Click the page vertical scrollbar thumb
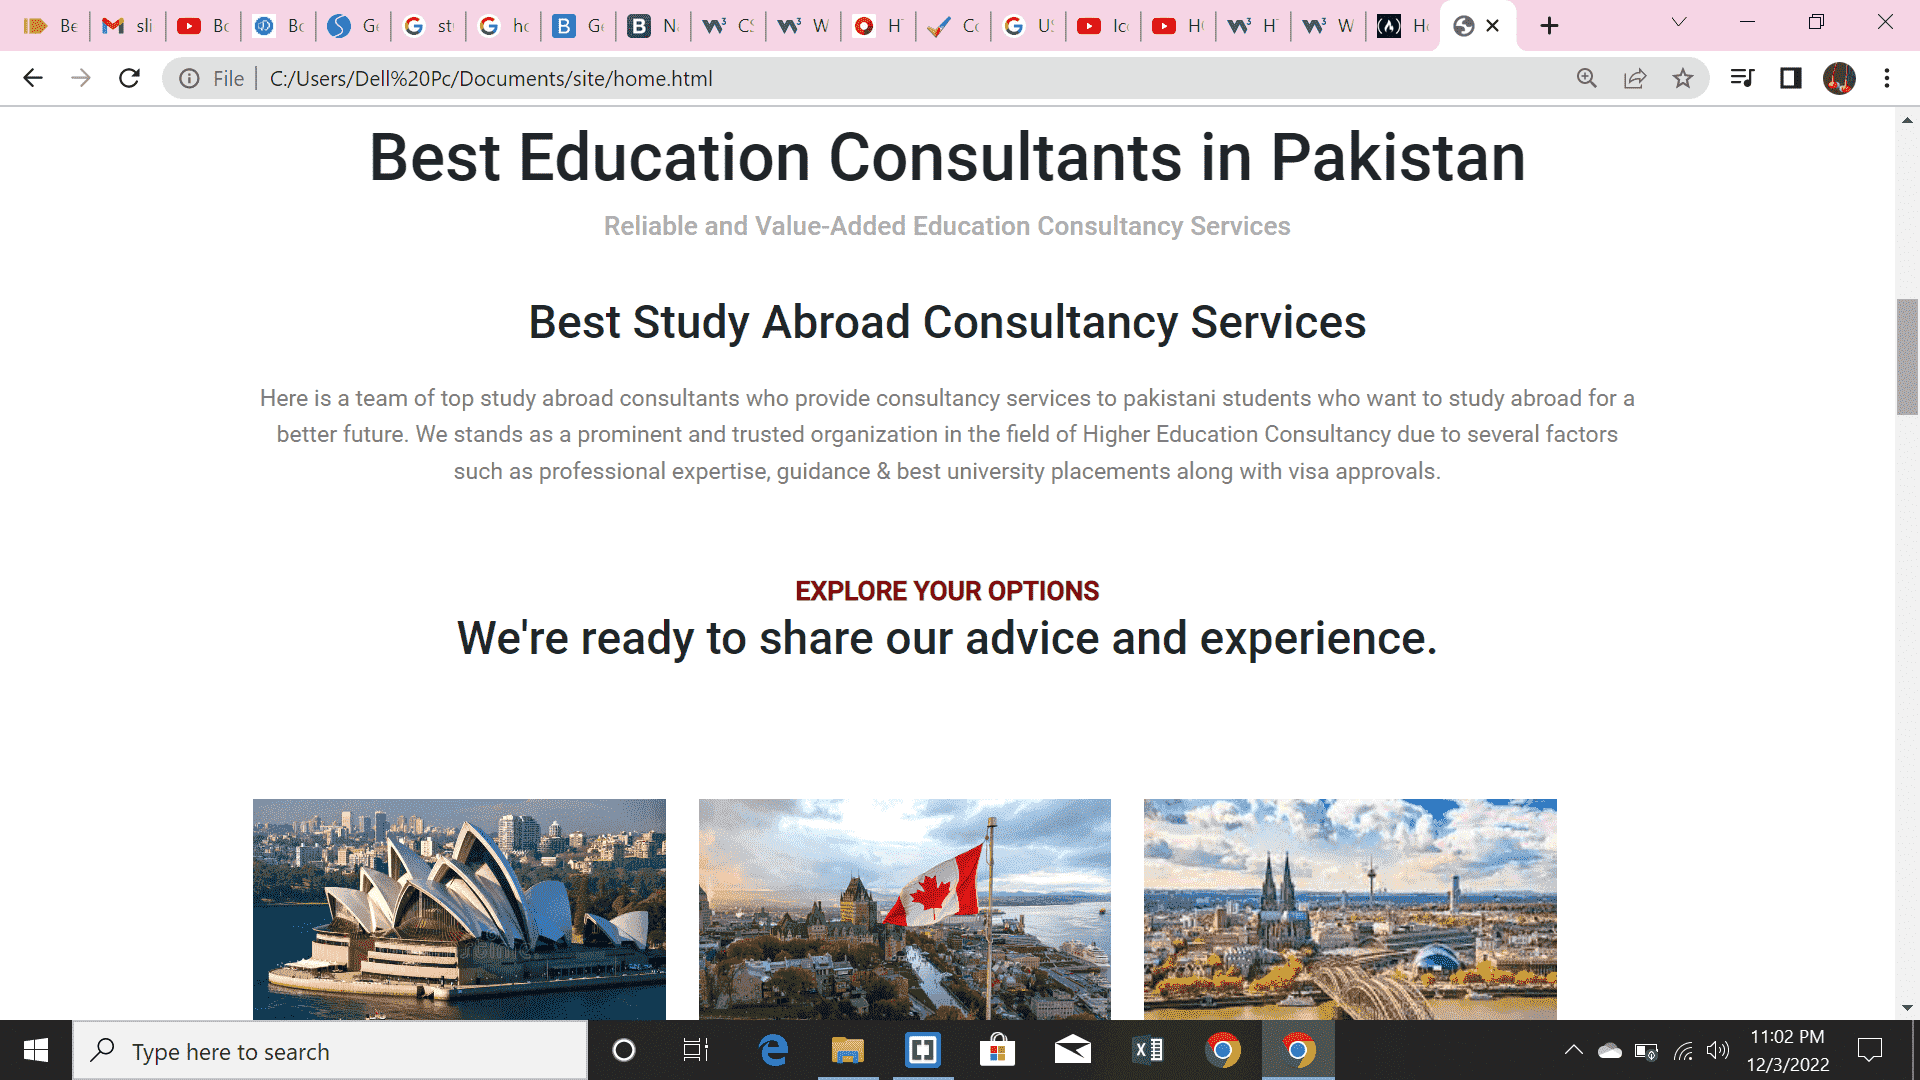Screen dimensions: 1920x1080 [1907, 356]
